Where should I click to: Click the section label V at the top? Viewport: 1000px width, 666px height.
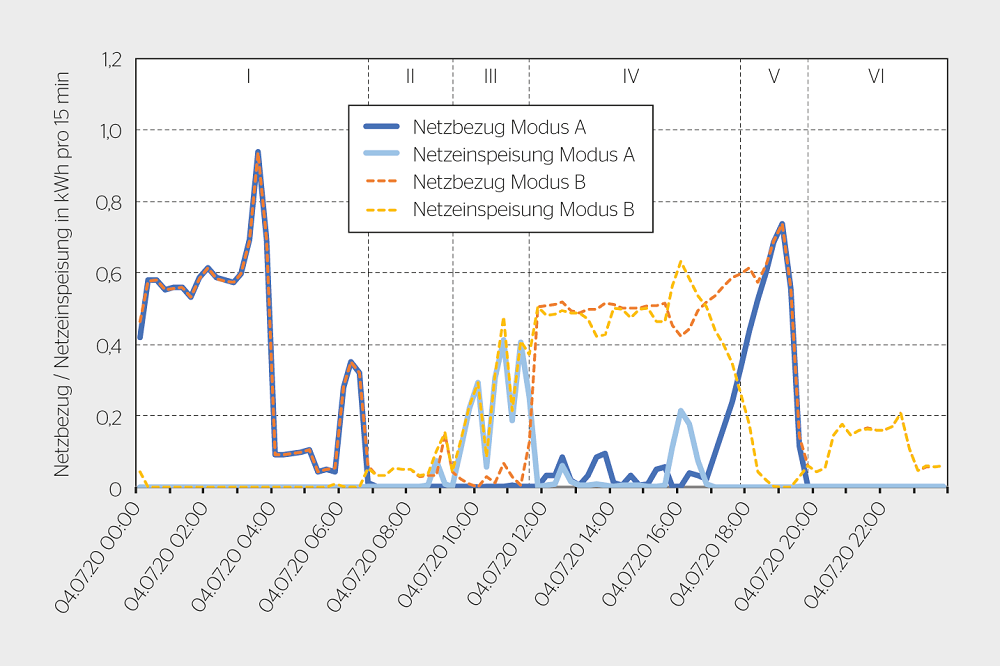pyautogui.click(x=774, y=76)
